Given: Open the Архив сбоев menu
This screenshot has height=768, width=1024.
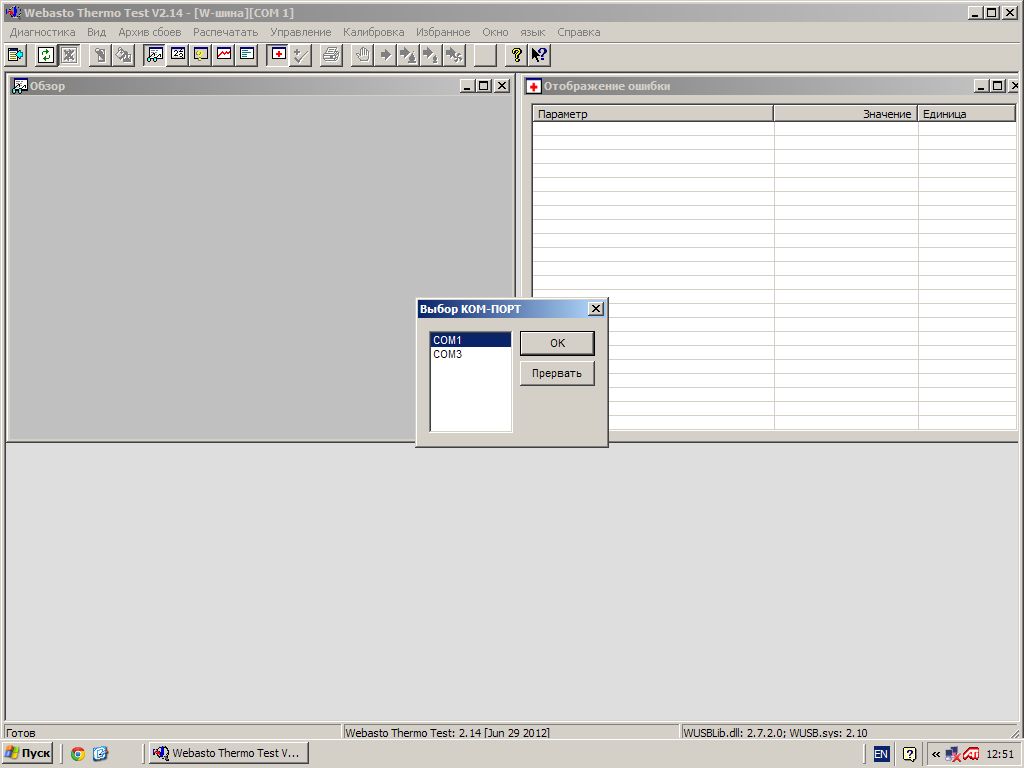Looking at the screenshot, I should (150, 32).
